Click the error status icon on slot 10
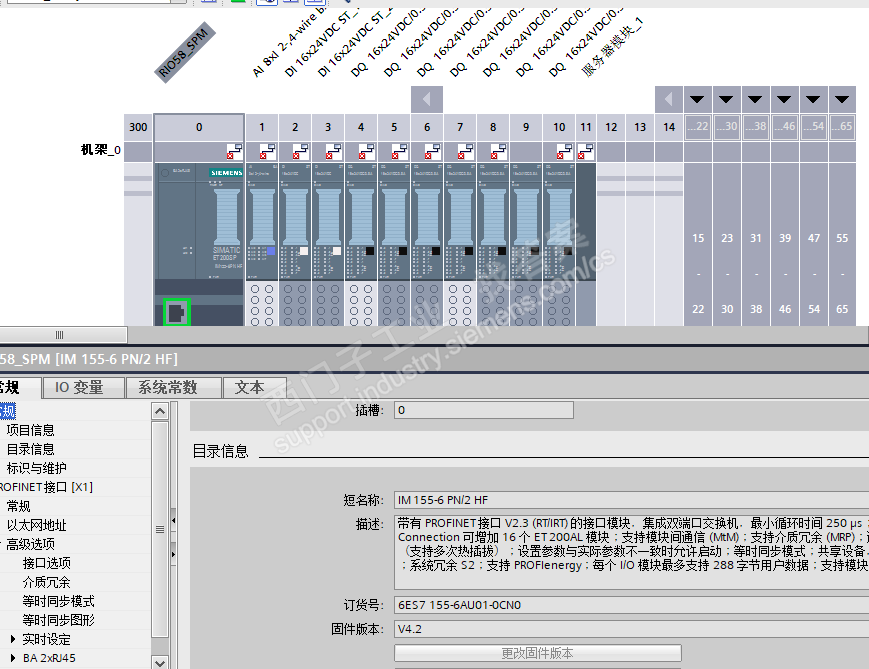 coord(565,151)
